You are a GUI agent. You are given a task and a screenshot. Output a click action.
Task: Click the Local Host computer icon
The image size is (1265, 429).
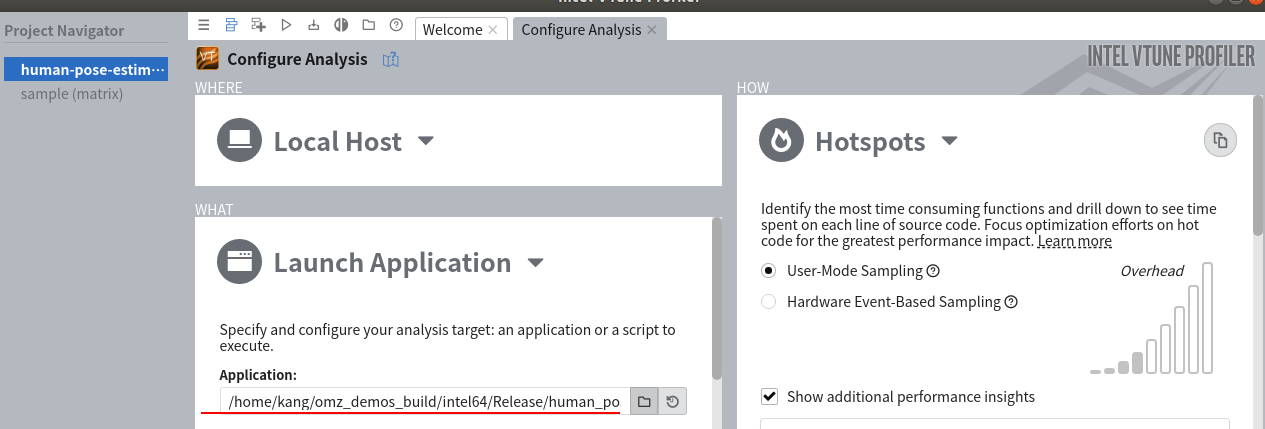(239, 140)
